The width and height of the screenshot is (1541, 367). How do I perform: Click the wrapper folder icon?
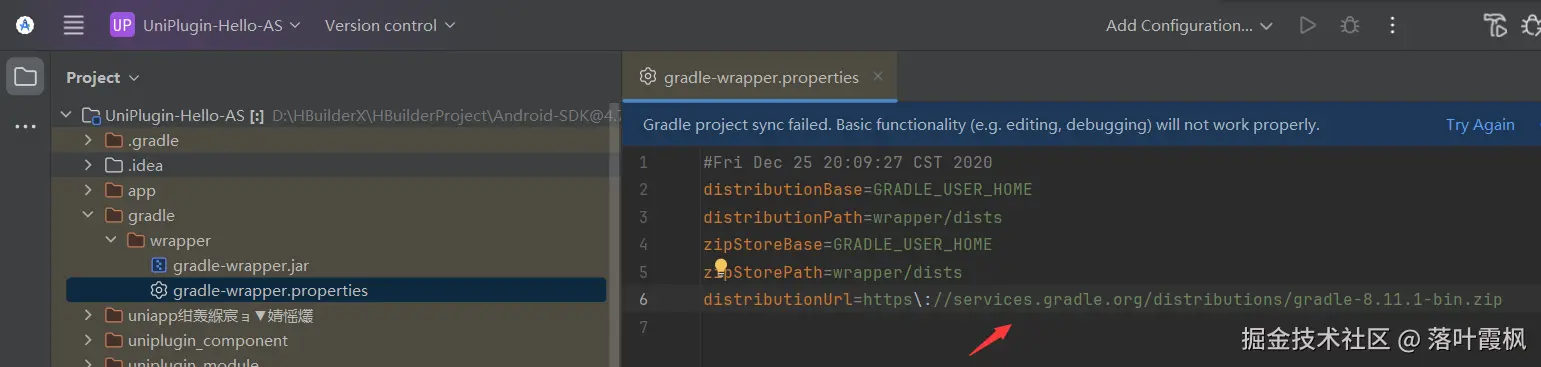coord(136,240)
